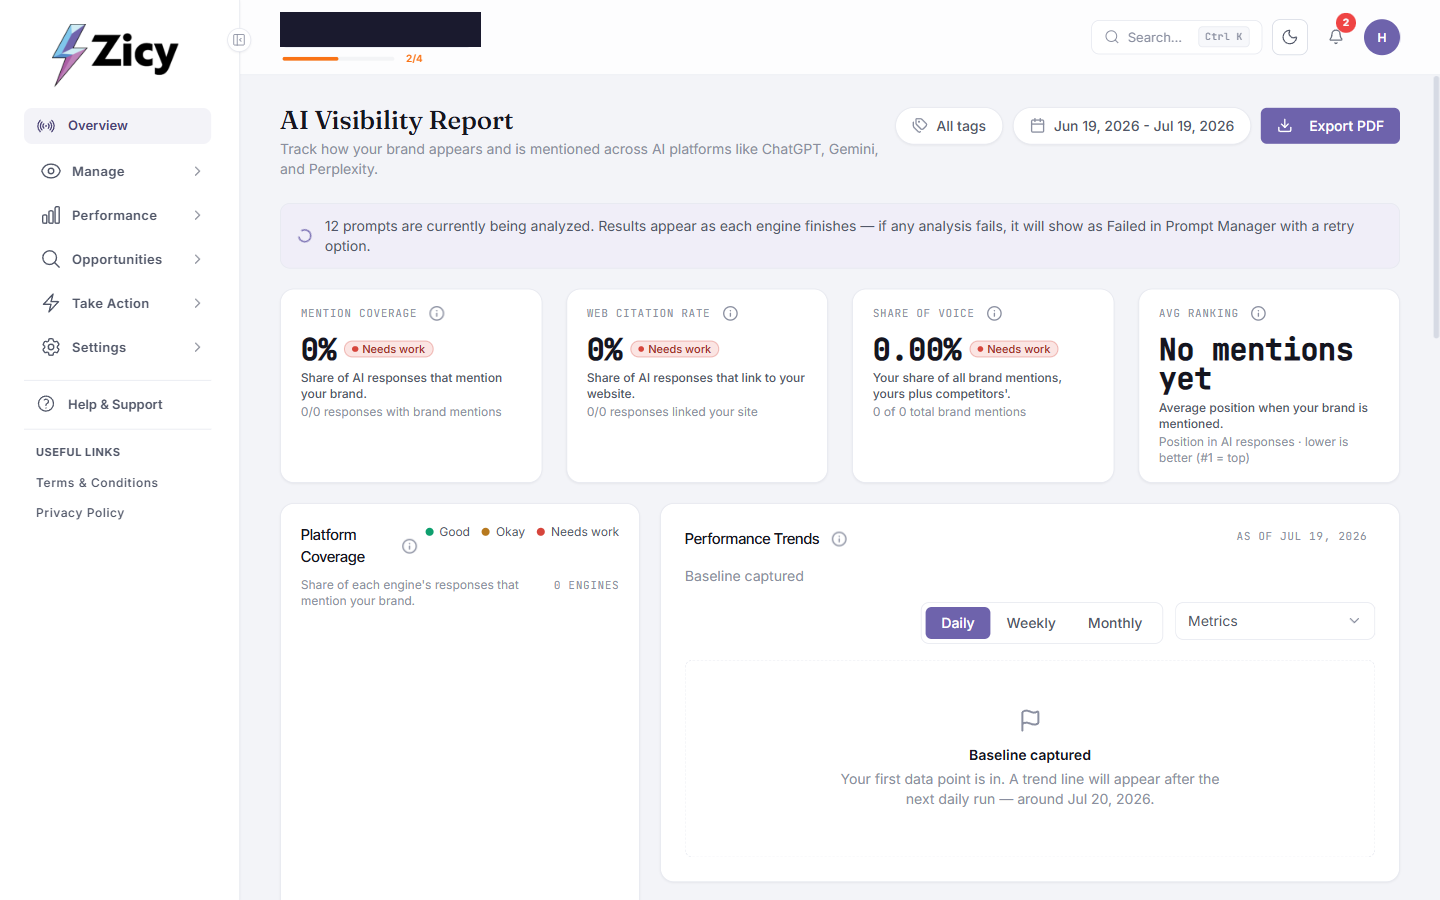The image size is (1440, 900).
Task: Expand the Performance menu chevron
Action: point(197,215)
